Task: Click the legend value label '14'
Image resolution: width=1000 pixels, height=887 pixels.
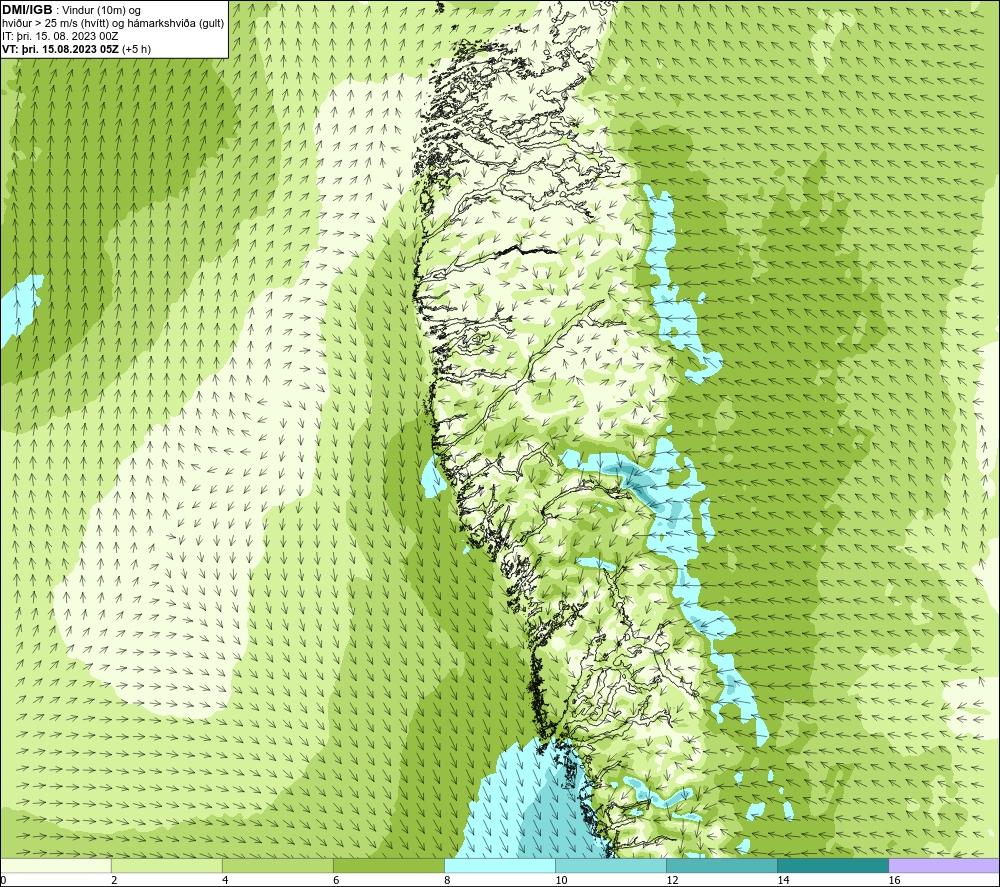Action: tap(783, 881)
